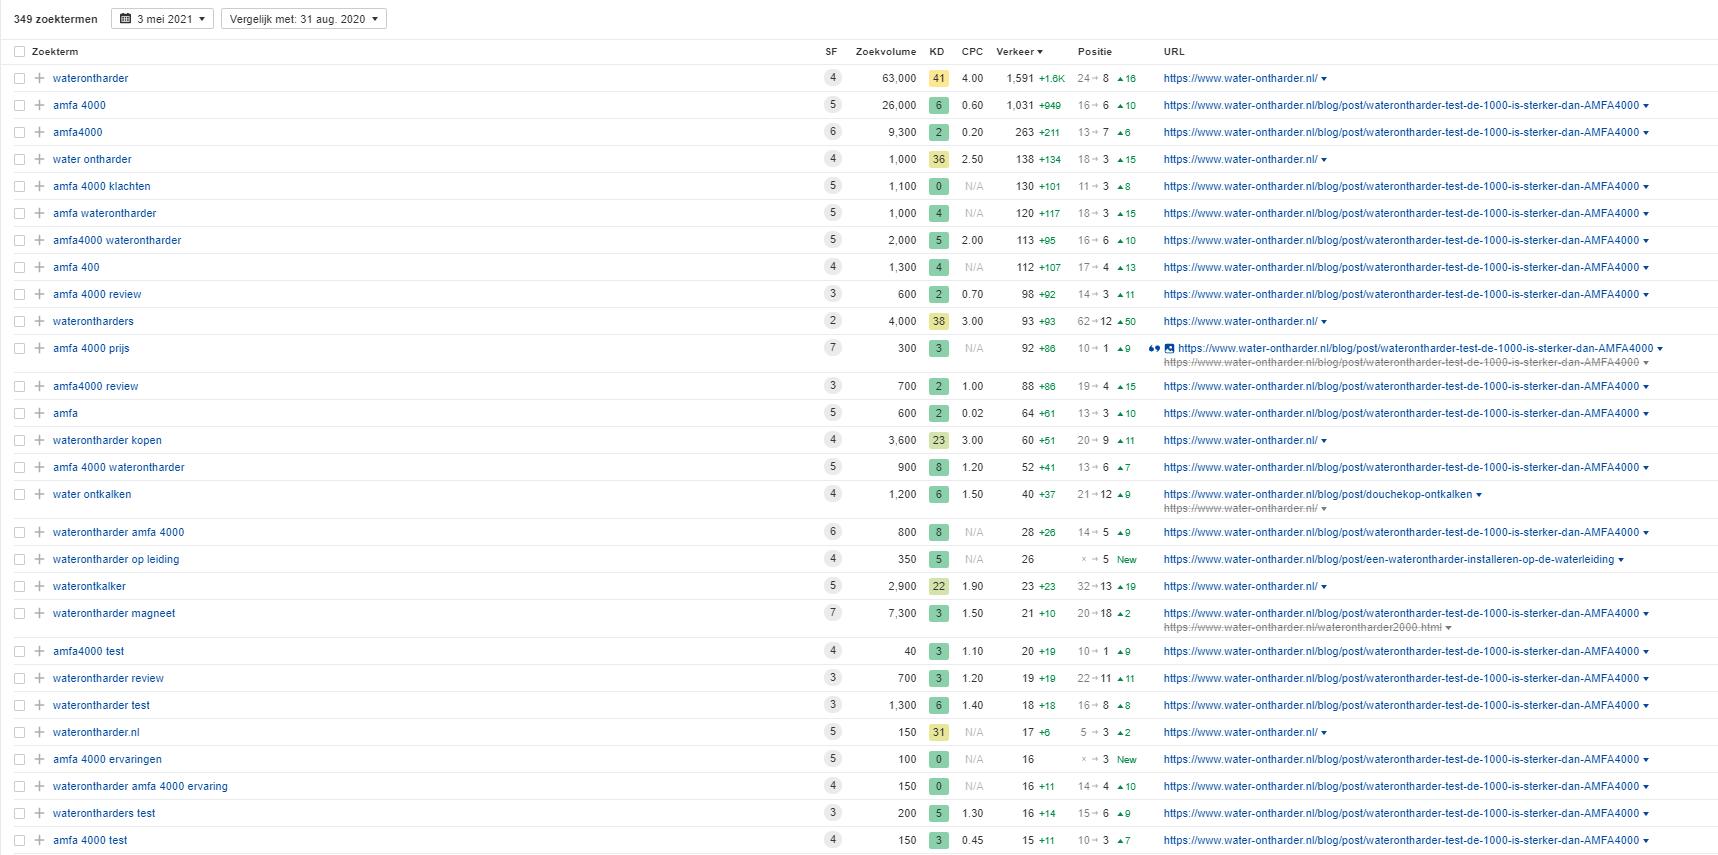The width and height of the screenshot is (1718, 855).
Task: Click the plus icon next to 'wateronthardеr magneet'
Action: tap(39, 613)
